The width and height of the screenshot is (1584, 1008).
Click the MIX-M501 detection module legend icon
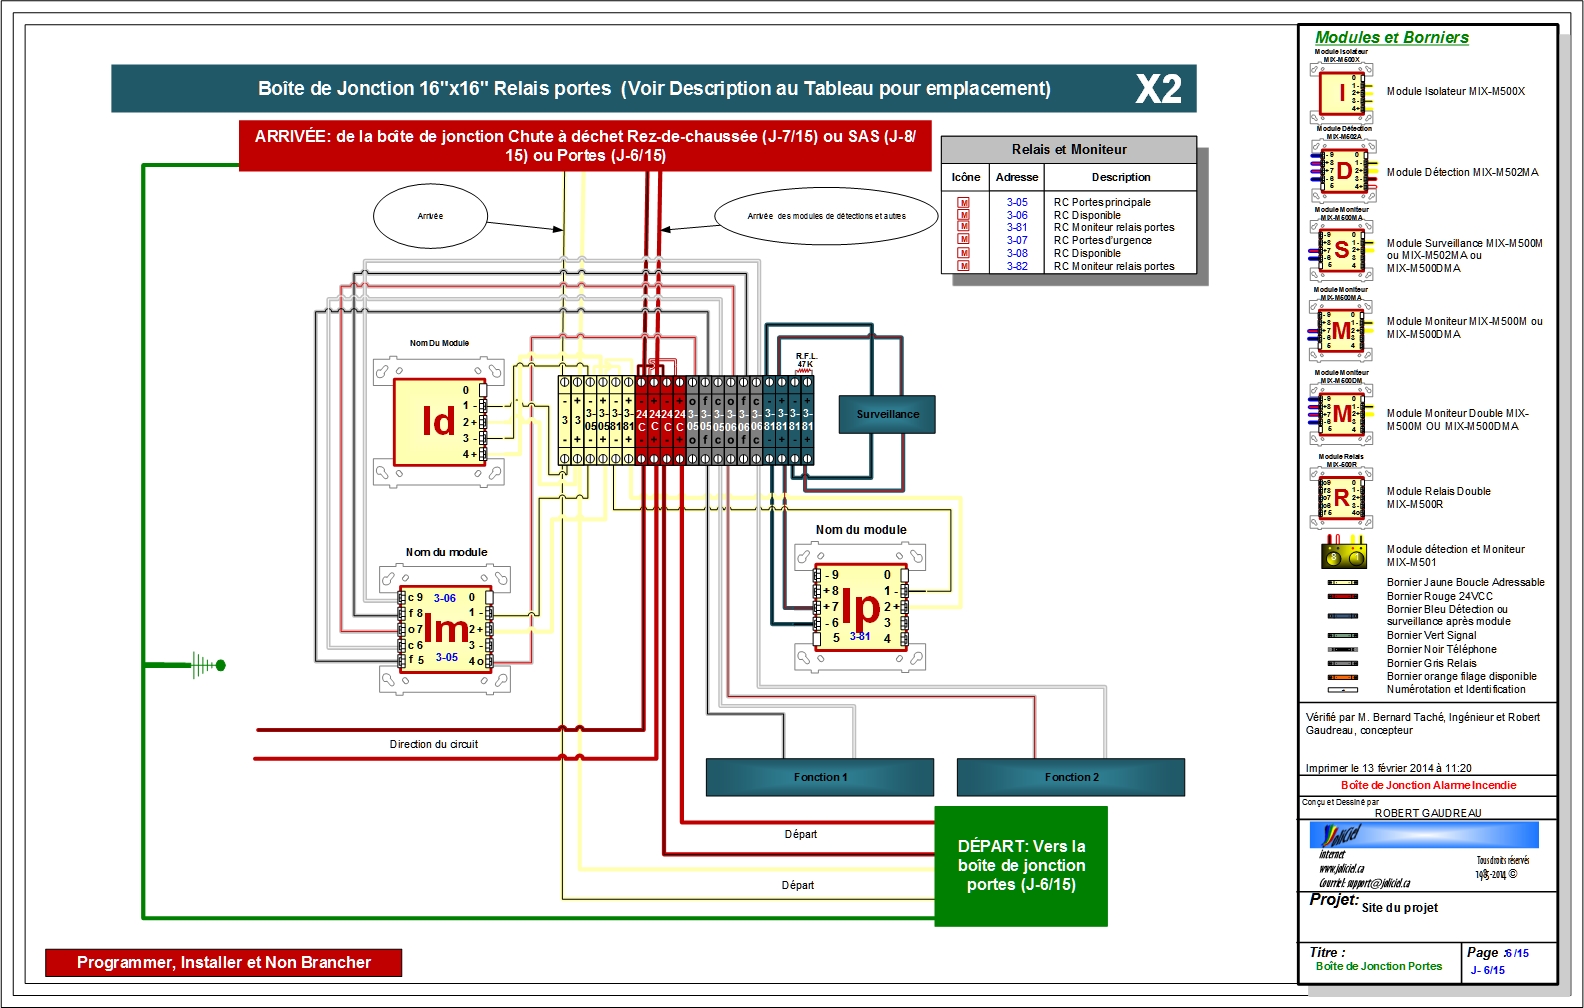(x=1344, y=552)
